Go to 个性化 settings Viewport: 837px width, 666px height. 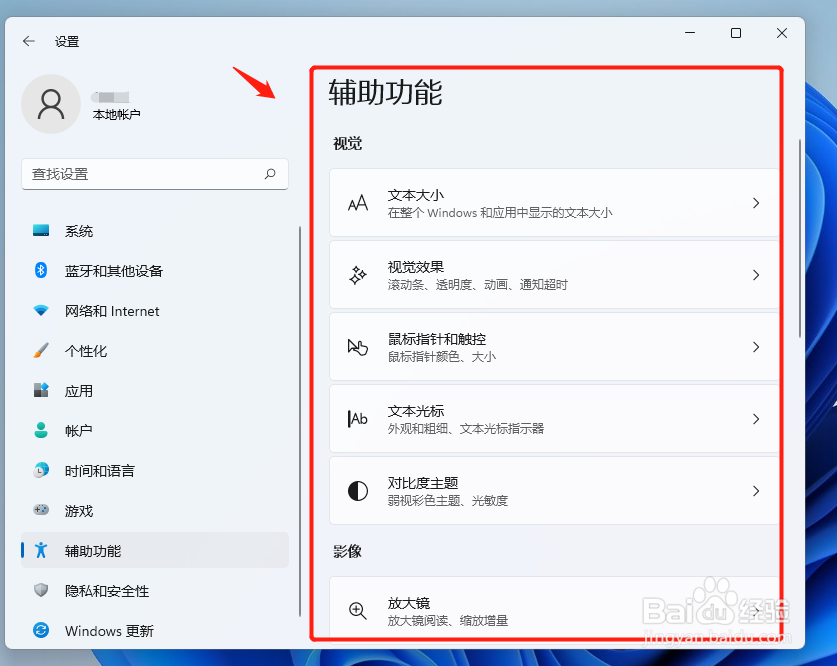pos(155,351)
